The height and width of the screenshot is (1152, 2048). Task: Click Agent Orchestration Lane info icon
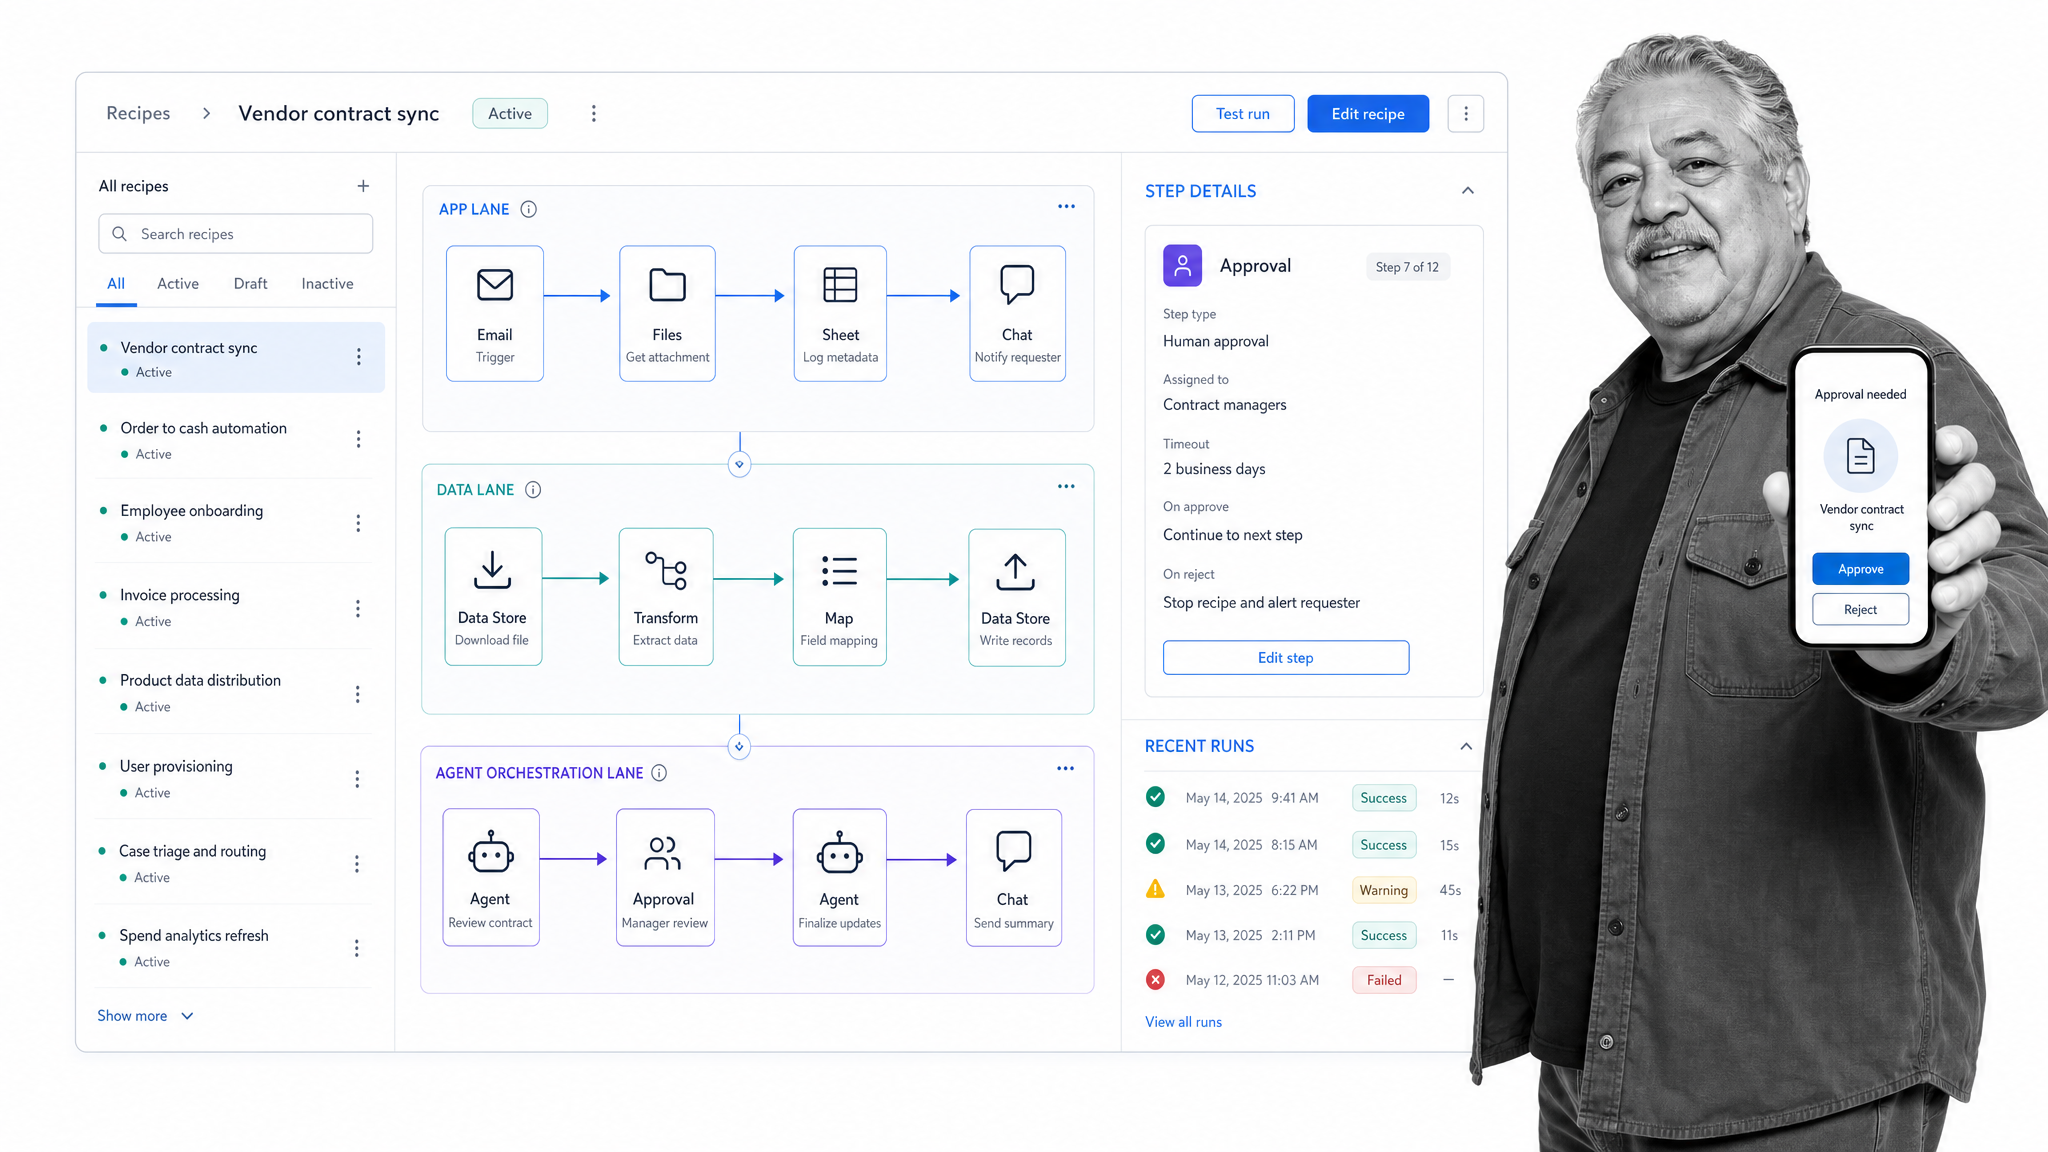click(659, 773)
